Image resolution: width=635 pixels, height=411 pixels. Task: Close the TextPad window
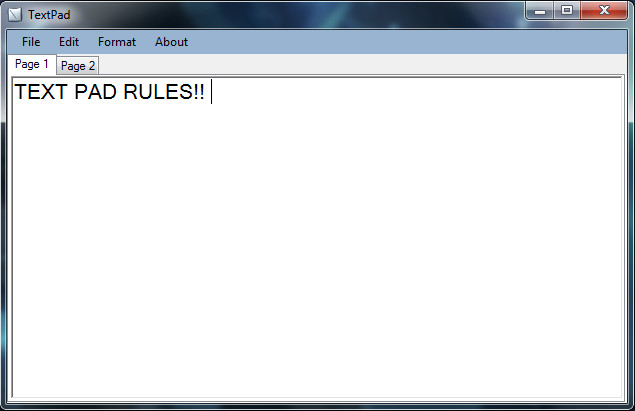click(x=604, y=11)
